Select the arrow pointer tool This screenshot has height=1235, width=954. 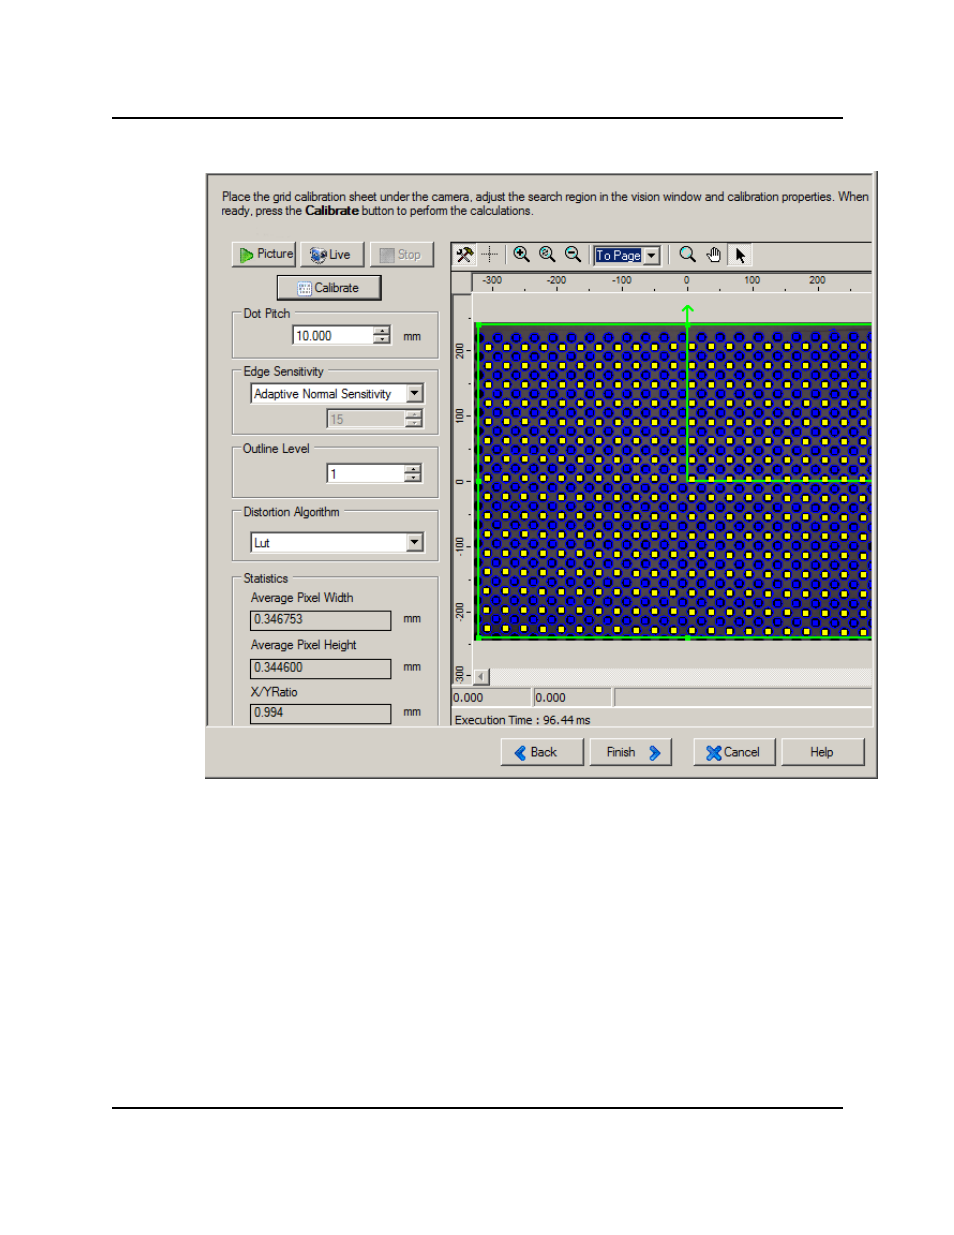point(740,255)
